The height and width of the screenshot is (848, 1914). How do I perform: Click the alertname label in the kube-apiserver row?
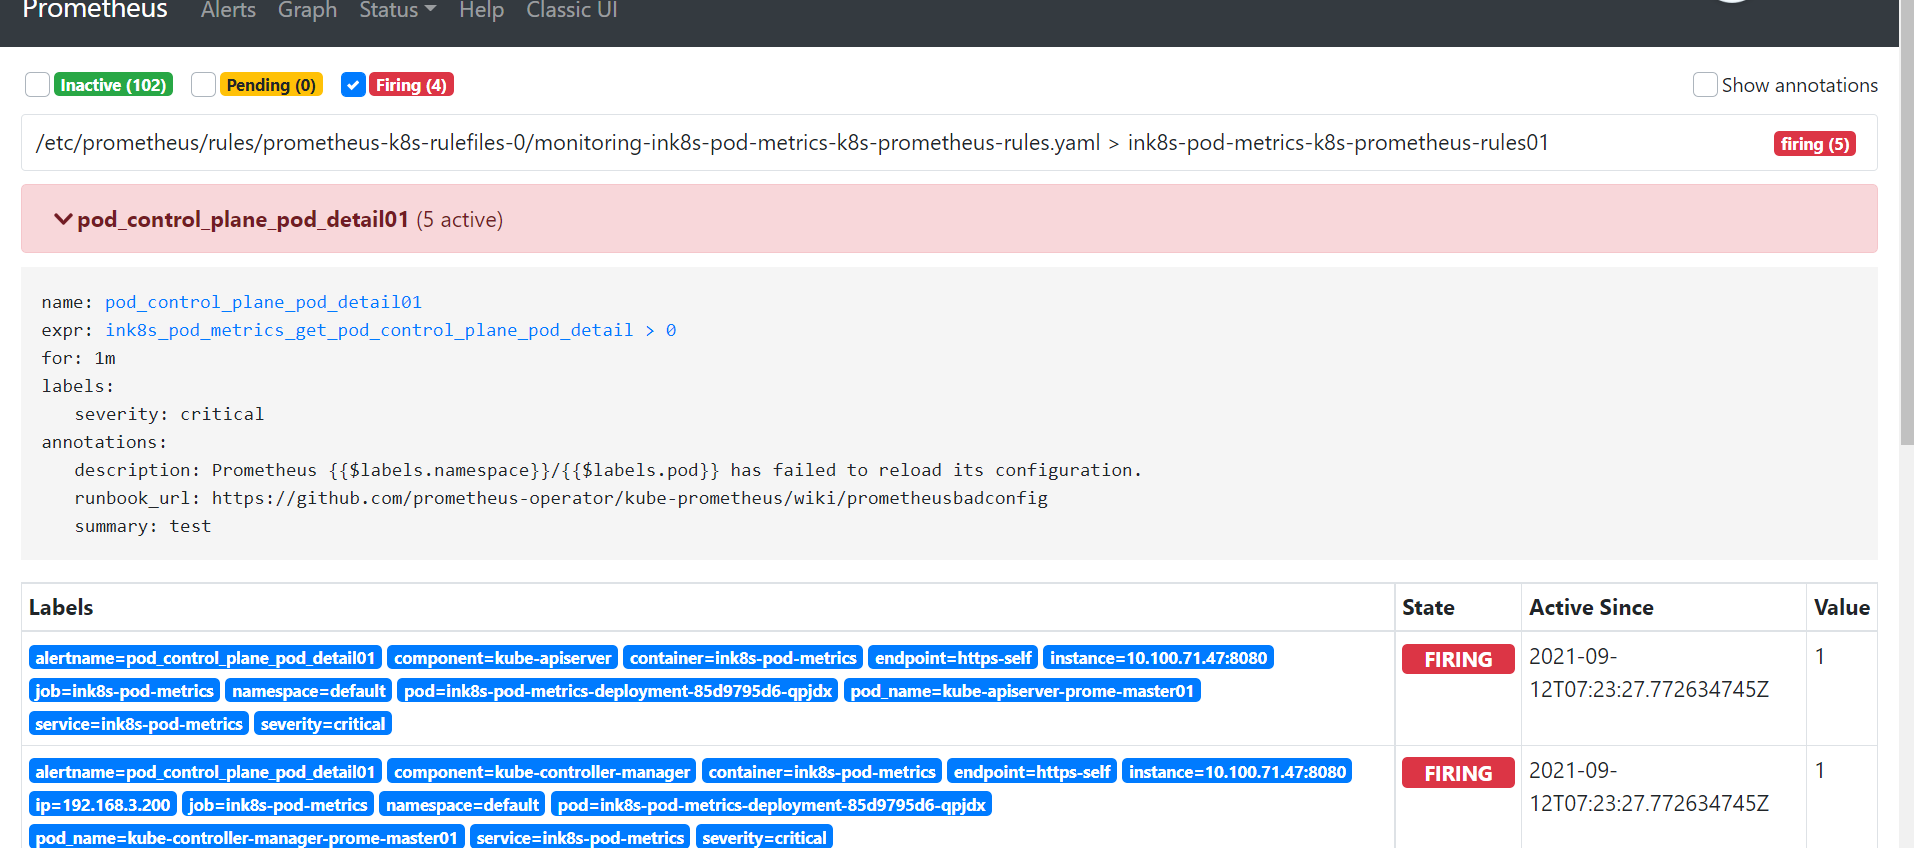205,658
